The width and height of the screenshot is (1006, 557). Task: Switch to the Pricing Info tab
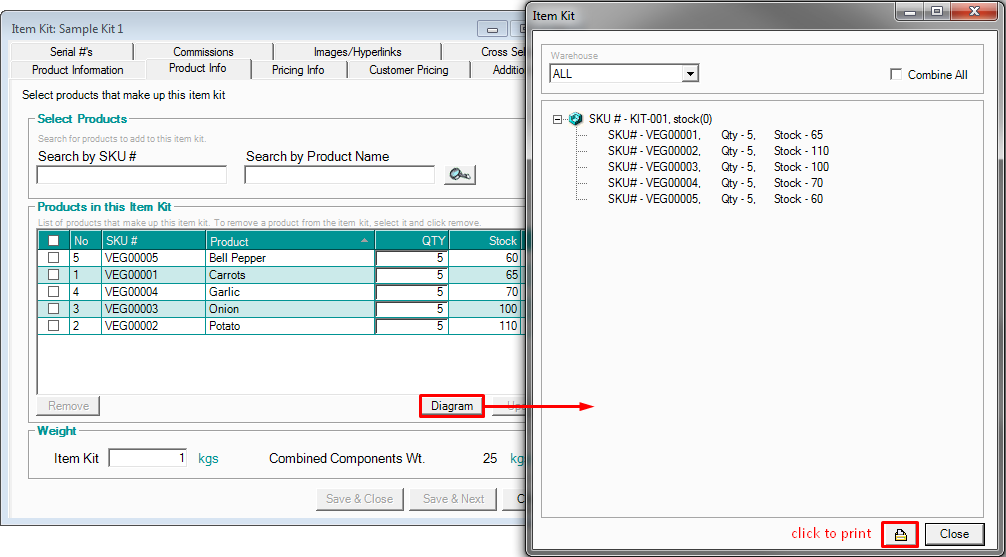tap(297, 70)
